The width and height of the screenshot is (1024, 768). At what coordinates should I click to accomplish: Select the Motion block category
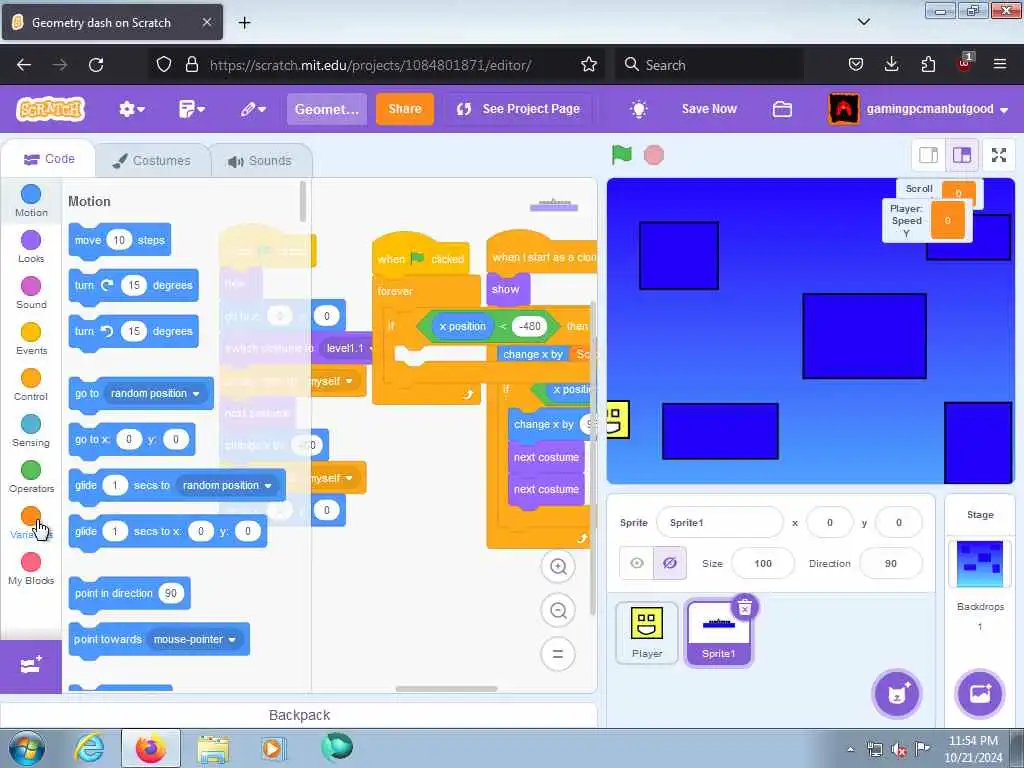(x=31, y=200)
